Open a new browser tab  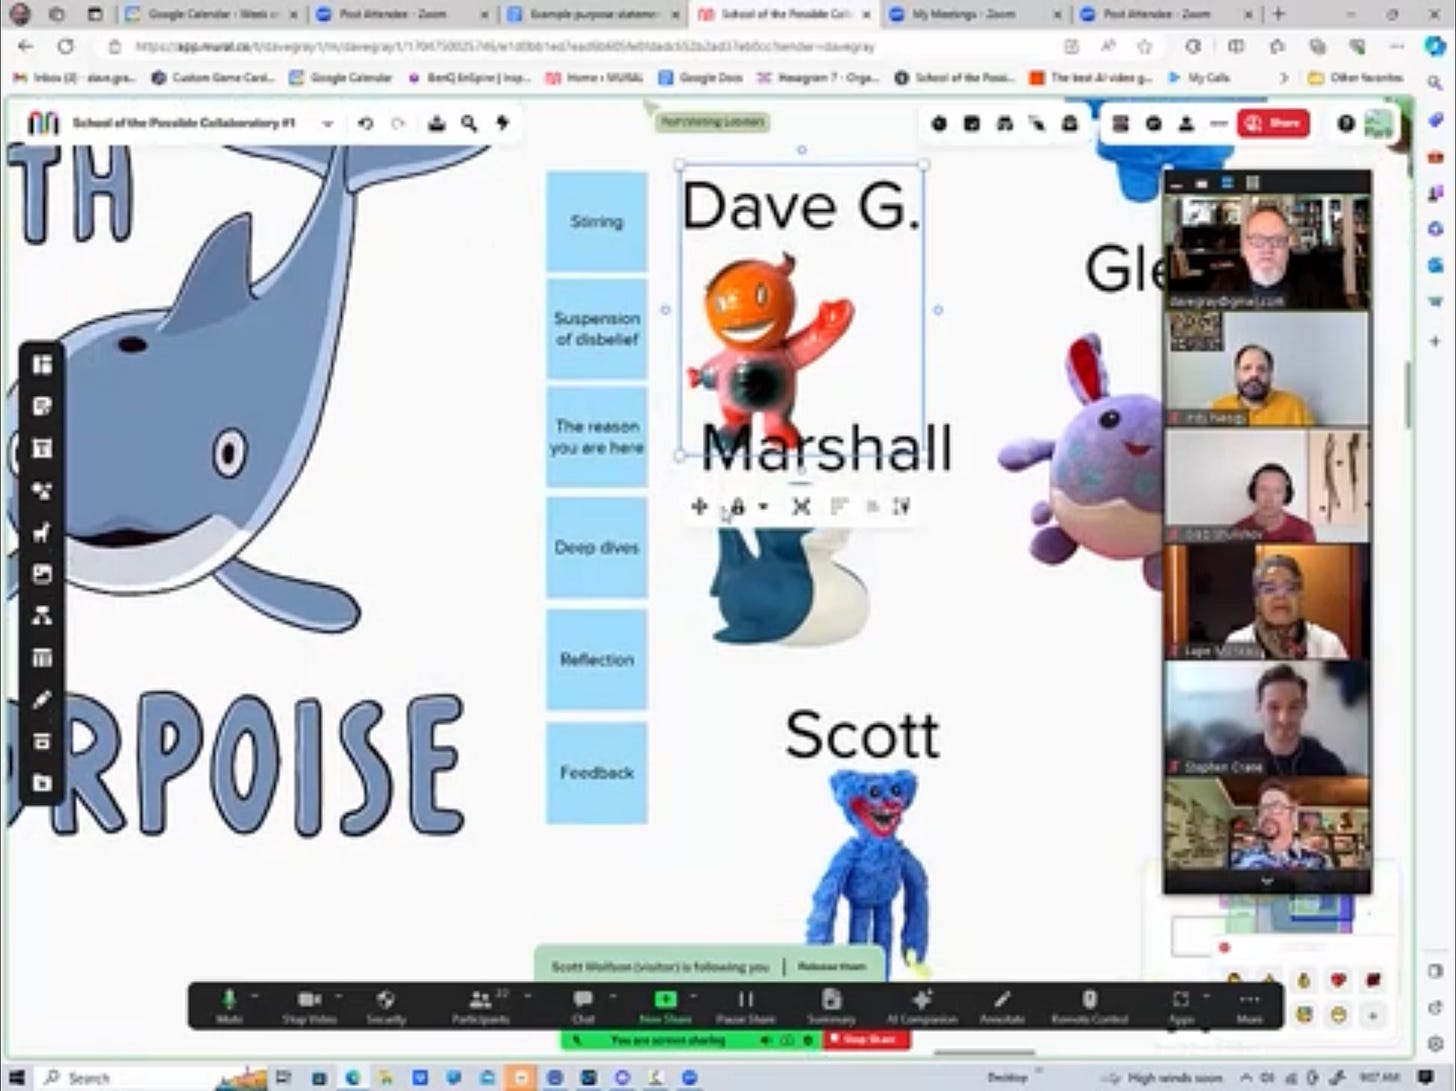(1279, 14)
